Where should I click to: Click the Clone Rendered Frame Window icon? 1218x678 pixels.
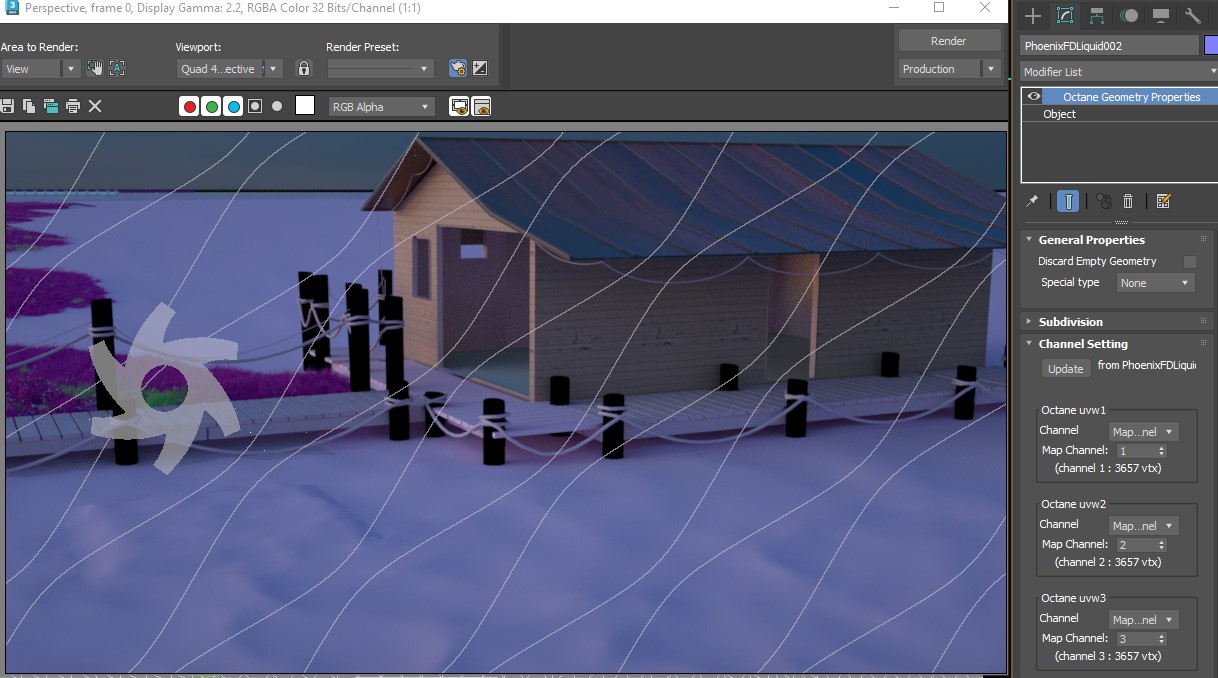pos(51,106)
